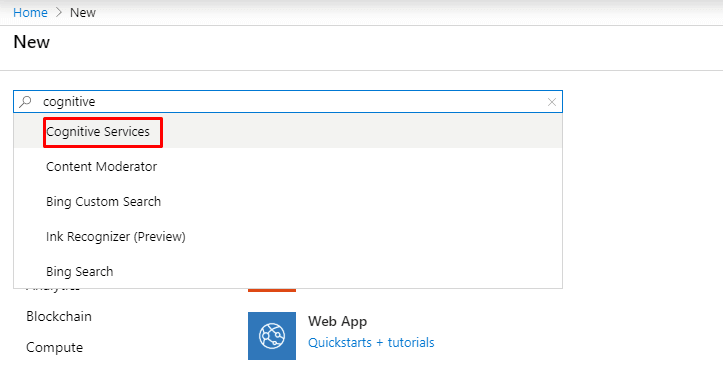Select Ink Recognizer (Preview) suggestion
Image resolution: width=723 pixels, height=370 pixels.
pyautogui.click(x=288, y=237)
